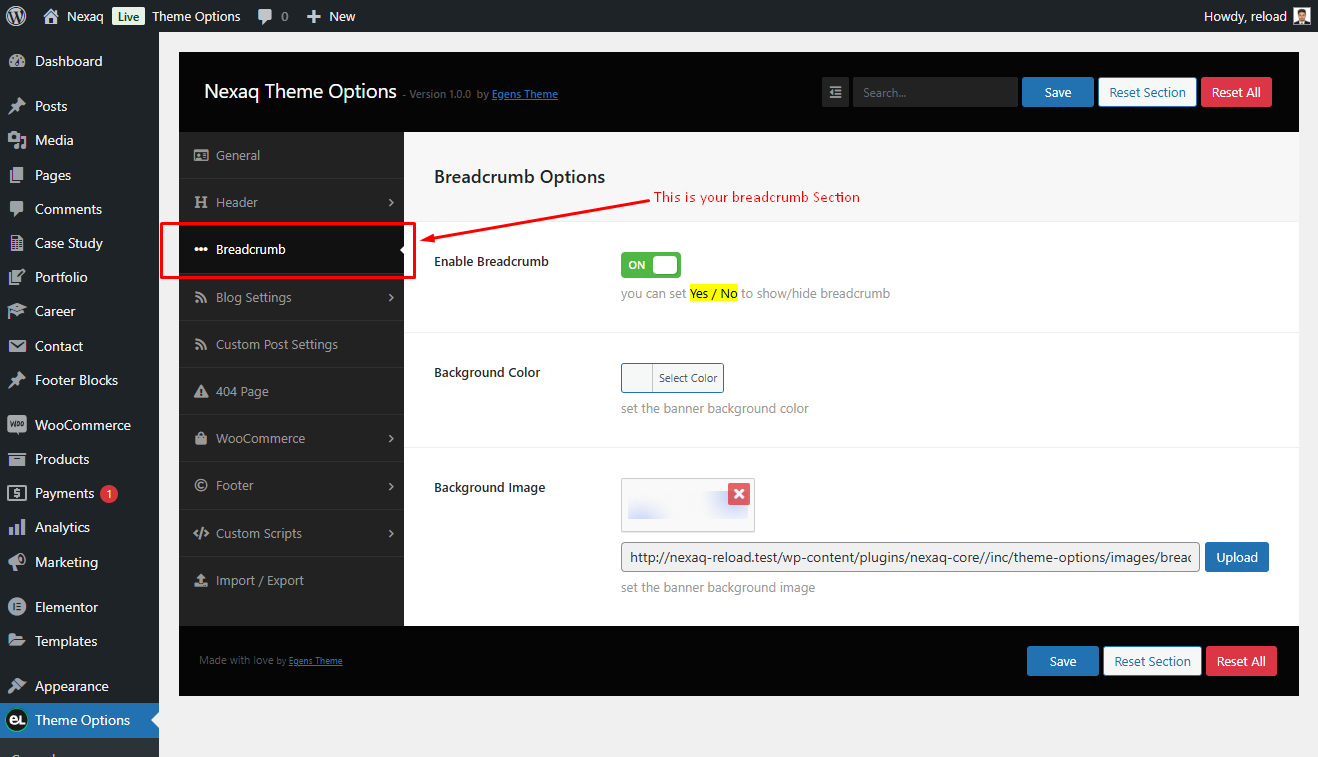The image size is (1318, 757).
Task: Turn off the Enable Breadcrumb switch
Action: [x=651, y=265]
